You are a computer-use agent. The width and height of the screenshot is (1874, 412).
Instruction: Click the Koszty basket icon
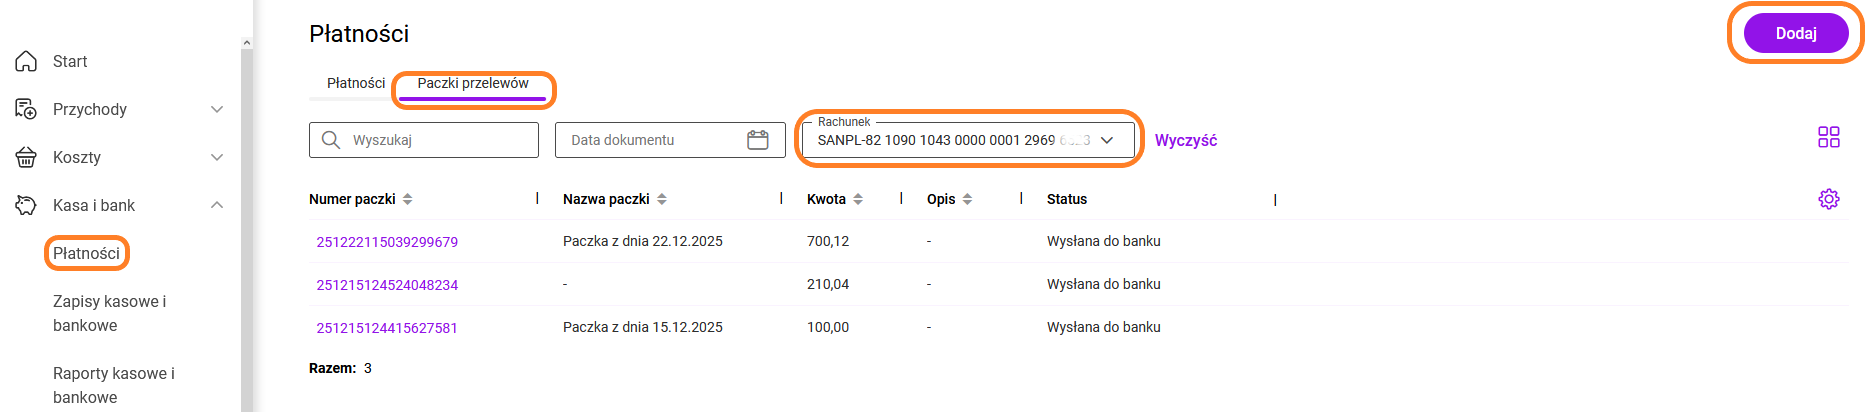click(26, 157)
